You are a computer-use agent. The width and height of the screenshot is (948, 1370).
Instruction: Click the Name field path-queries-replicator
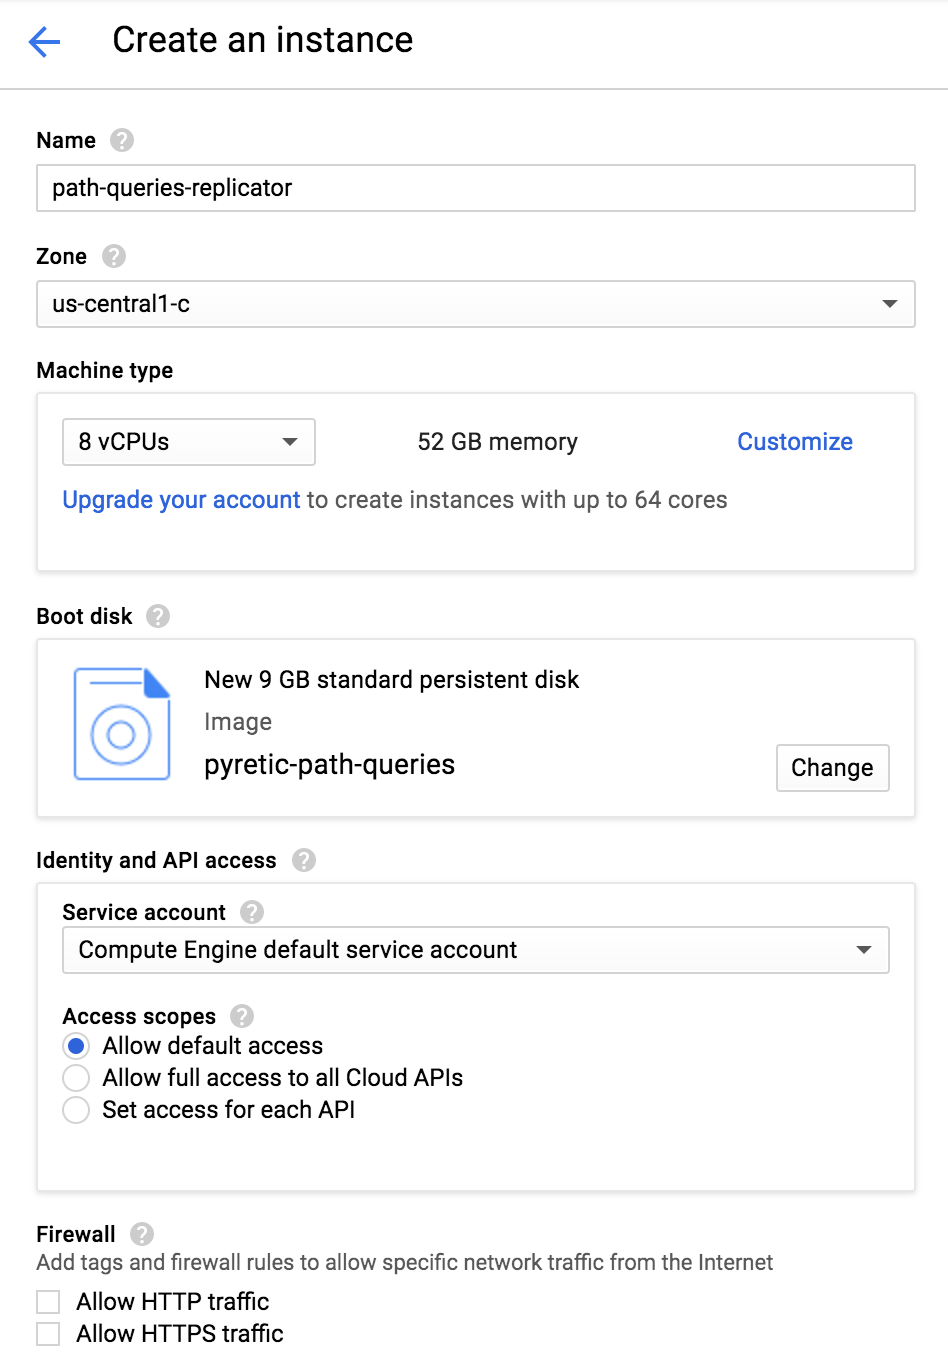[475, 188]
